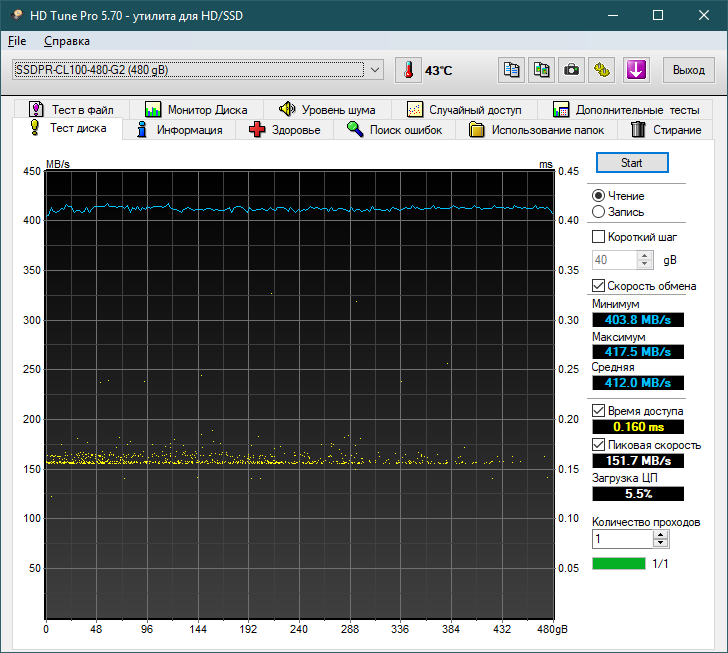
Task: Click the 43°C temperature reading
Action: pyautogui.click(x=438, y=71)
